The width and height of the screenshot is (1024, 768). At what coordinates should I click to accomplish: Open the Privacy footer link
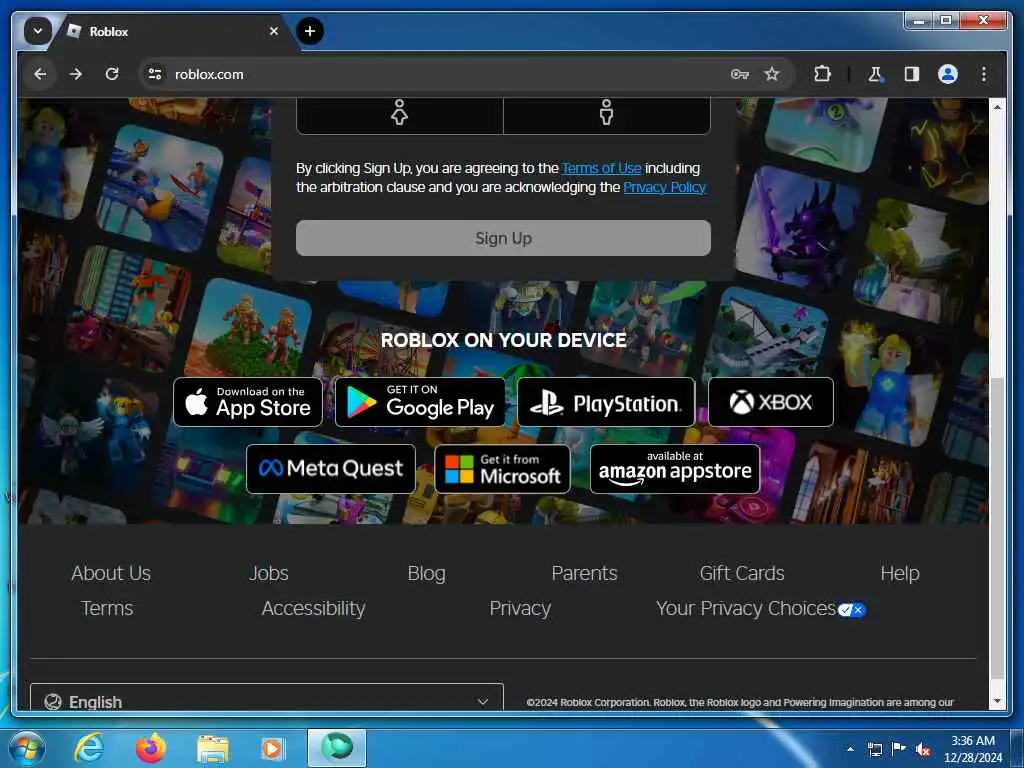click(520, 608)
